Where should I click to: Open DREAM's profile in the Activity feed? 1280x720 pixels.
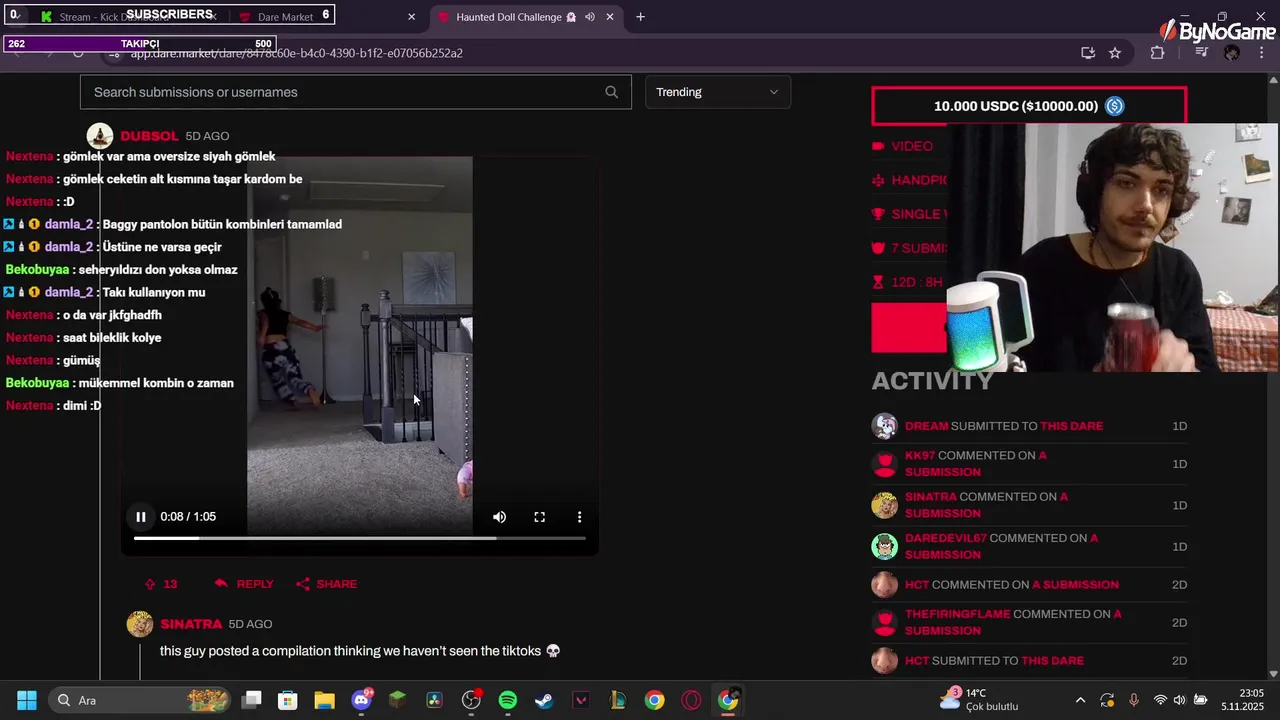[x=926, y=426]
